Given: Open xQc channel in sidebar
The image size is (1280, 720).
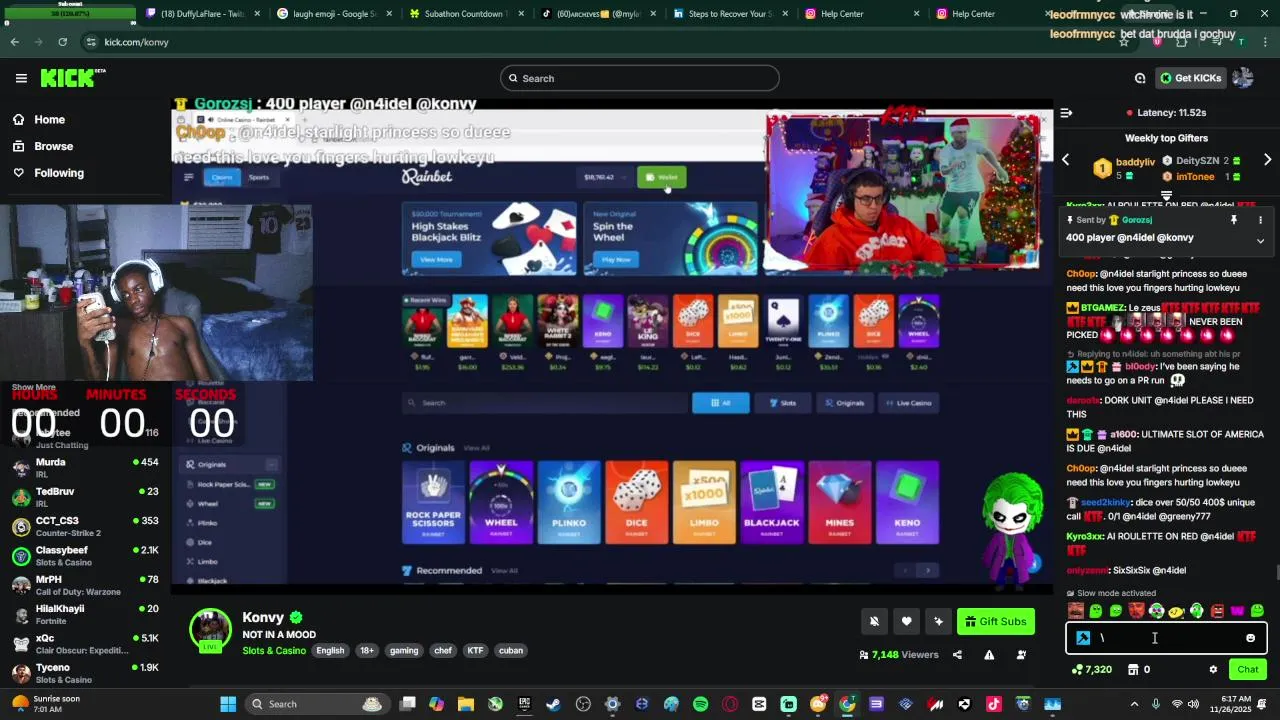Looking at the screenshot, I should point(85,643).
